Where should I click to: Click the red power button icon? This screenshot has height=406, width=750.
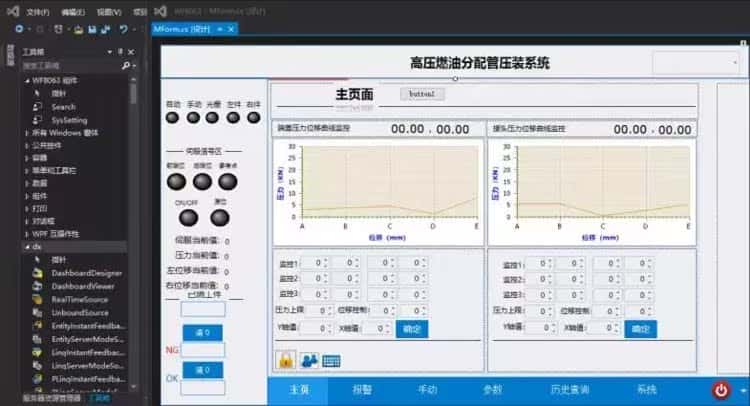(x=721, y=390)
